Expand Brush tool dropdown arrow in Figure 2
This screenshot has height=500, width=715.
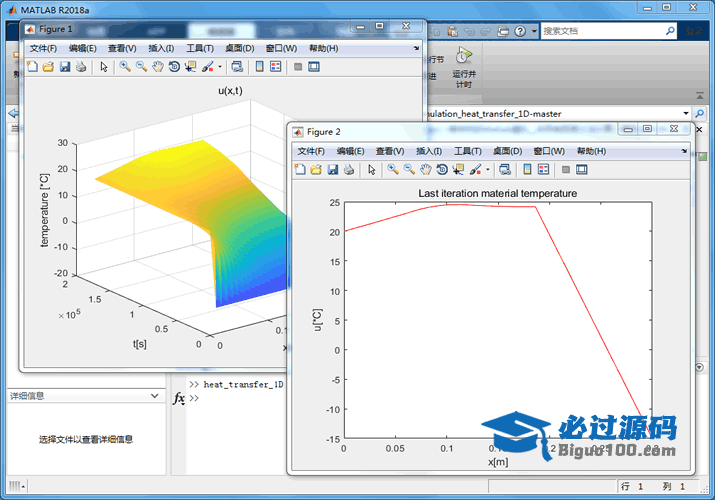click(487, 170)
